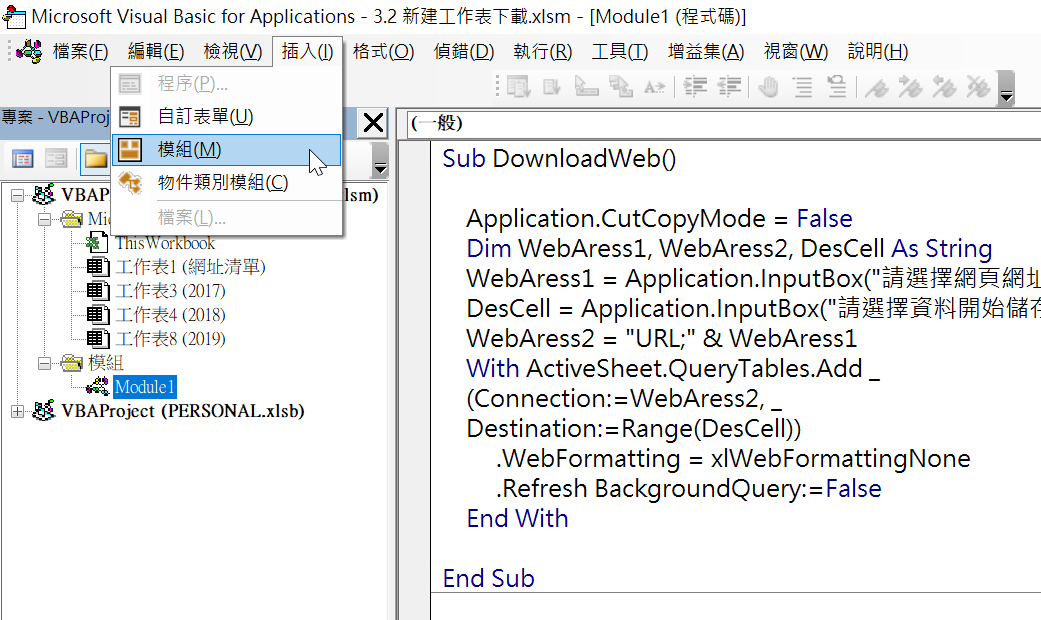1041x620 pixels.
Task: Click the View Microsoft Excel icon left of the File menu
Action: coord(29,51)
